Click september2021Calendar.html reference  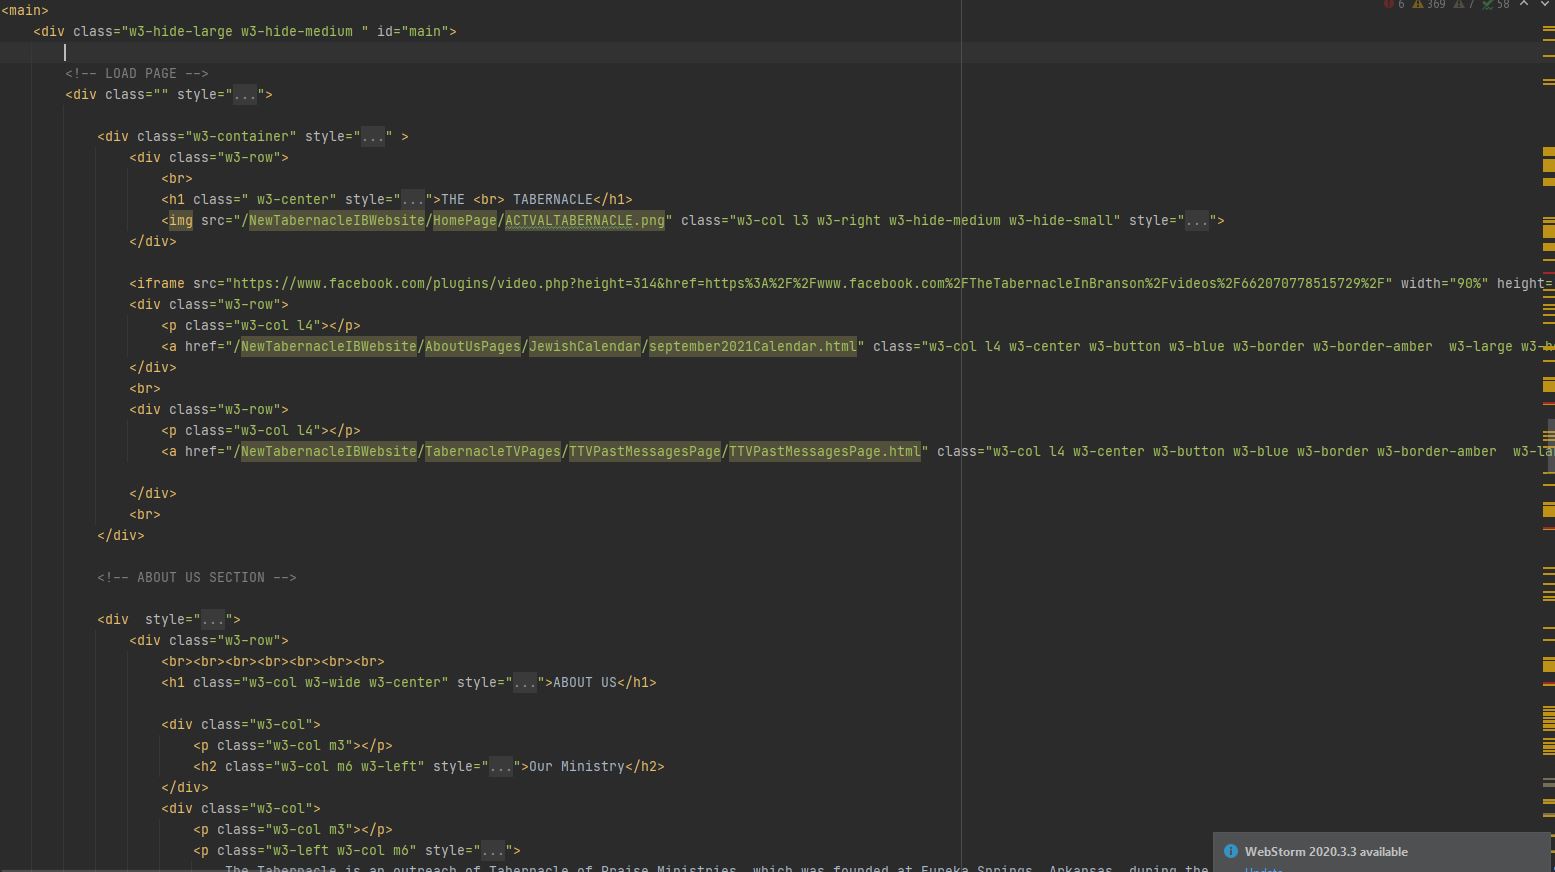coord(753,347)
